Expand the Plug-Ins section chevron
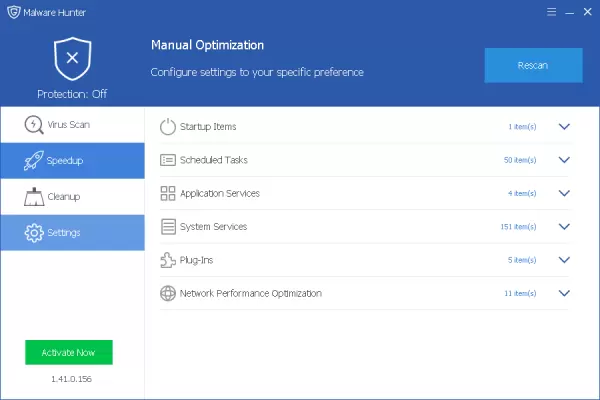This screenshot has height=400, width=600. (564, 260)
